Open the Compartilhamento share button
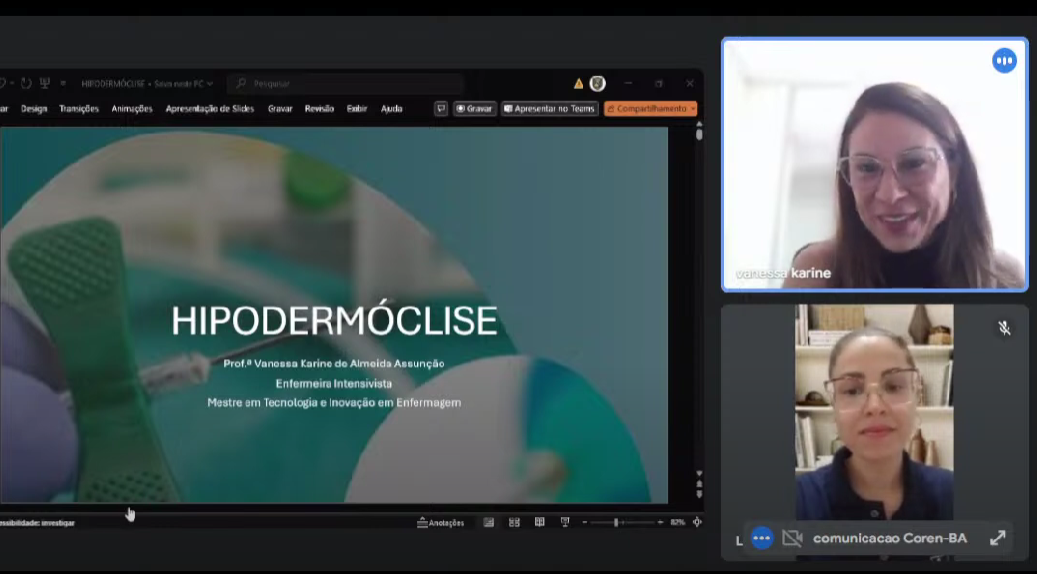The height and width of the screenshot is (574, 1037). [x=646, y=109]
